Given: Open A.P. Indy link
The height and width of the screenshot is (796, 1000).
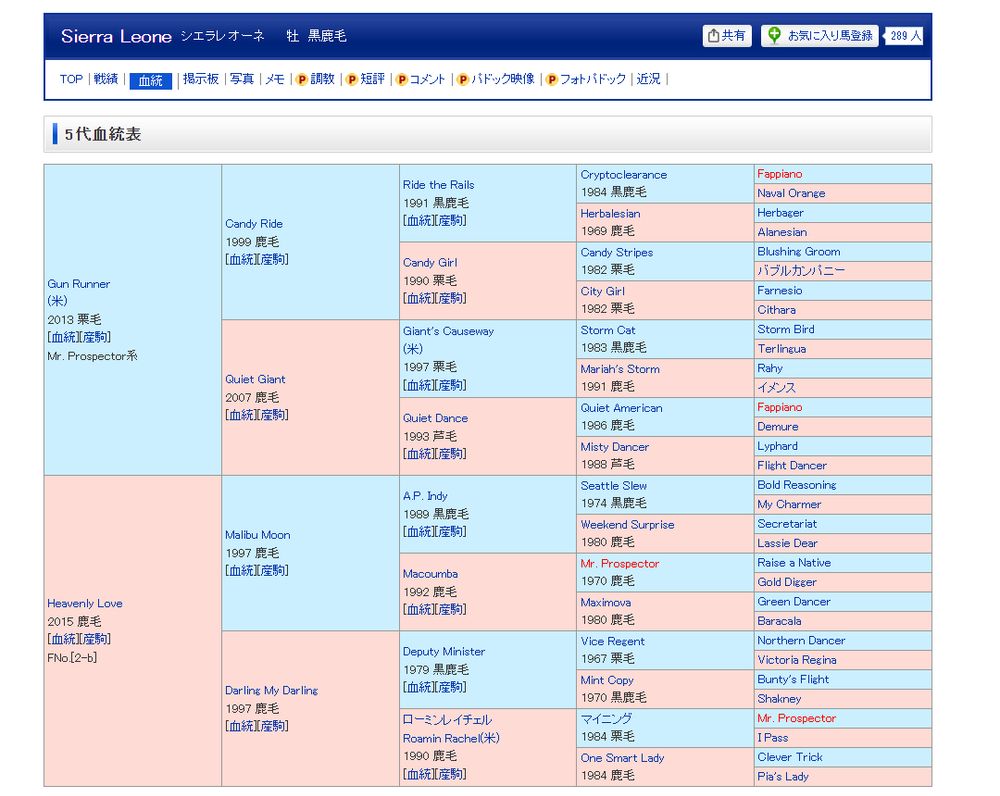Looking at the screenshot, I should (425, 496).
